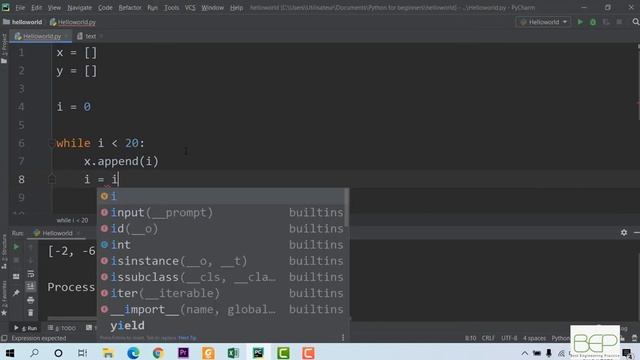
Task: Click Helloworld.py breadcrumb in navigation bar
Action: click(73, 22)
